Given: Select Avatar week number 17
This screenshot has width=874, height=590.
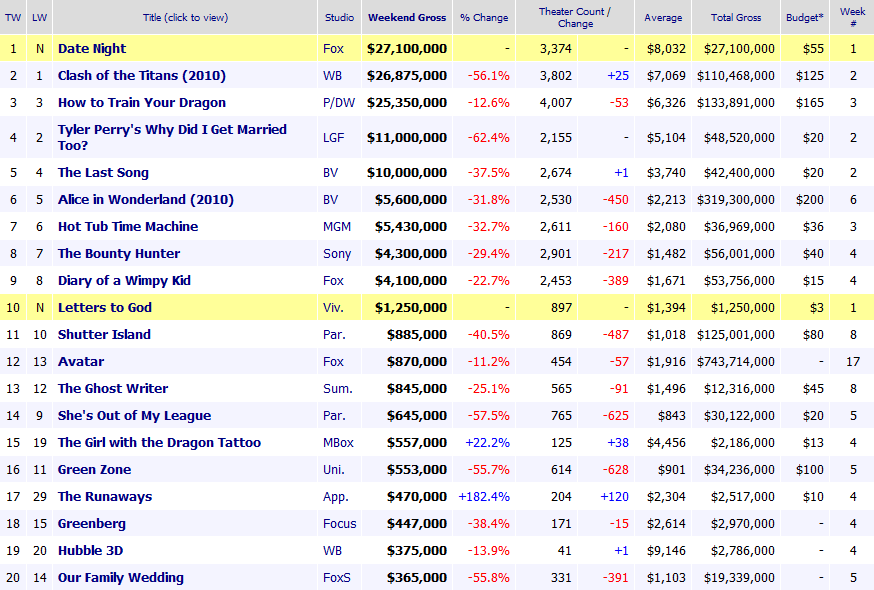Looking at the screenshot, I should coord(853,361).
